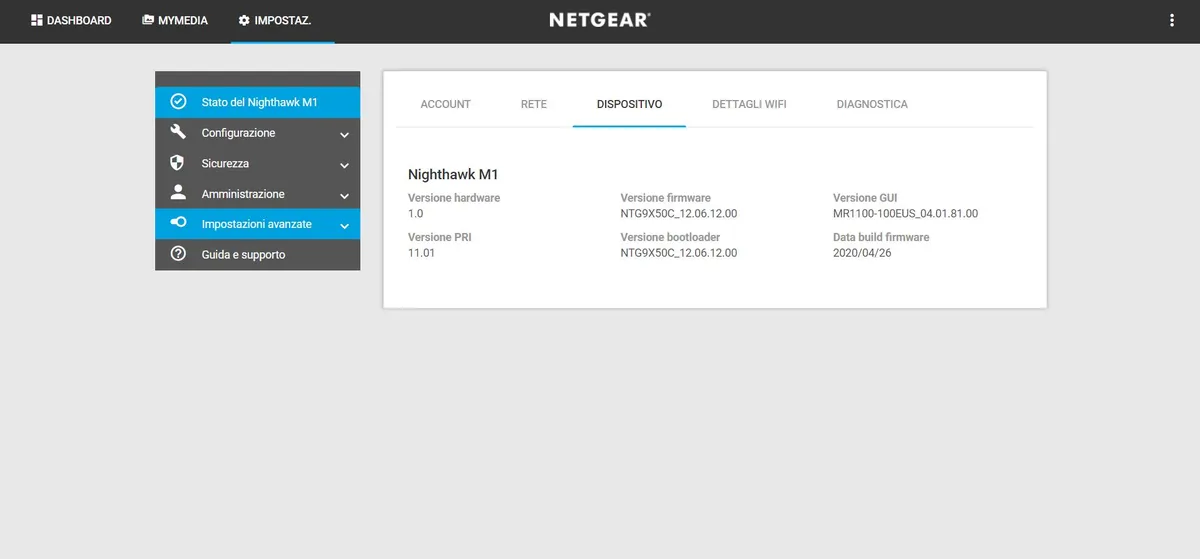This screenshot has height=559, width=1200.
Task: Select Stato del Nighthawk M1 menu entry
Action: pos(258,102)
